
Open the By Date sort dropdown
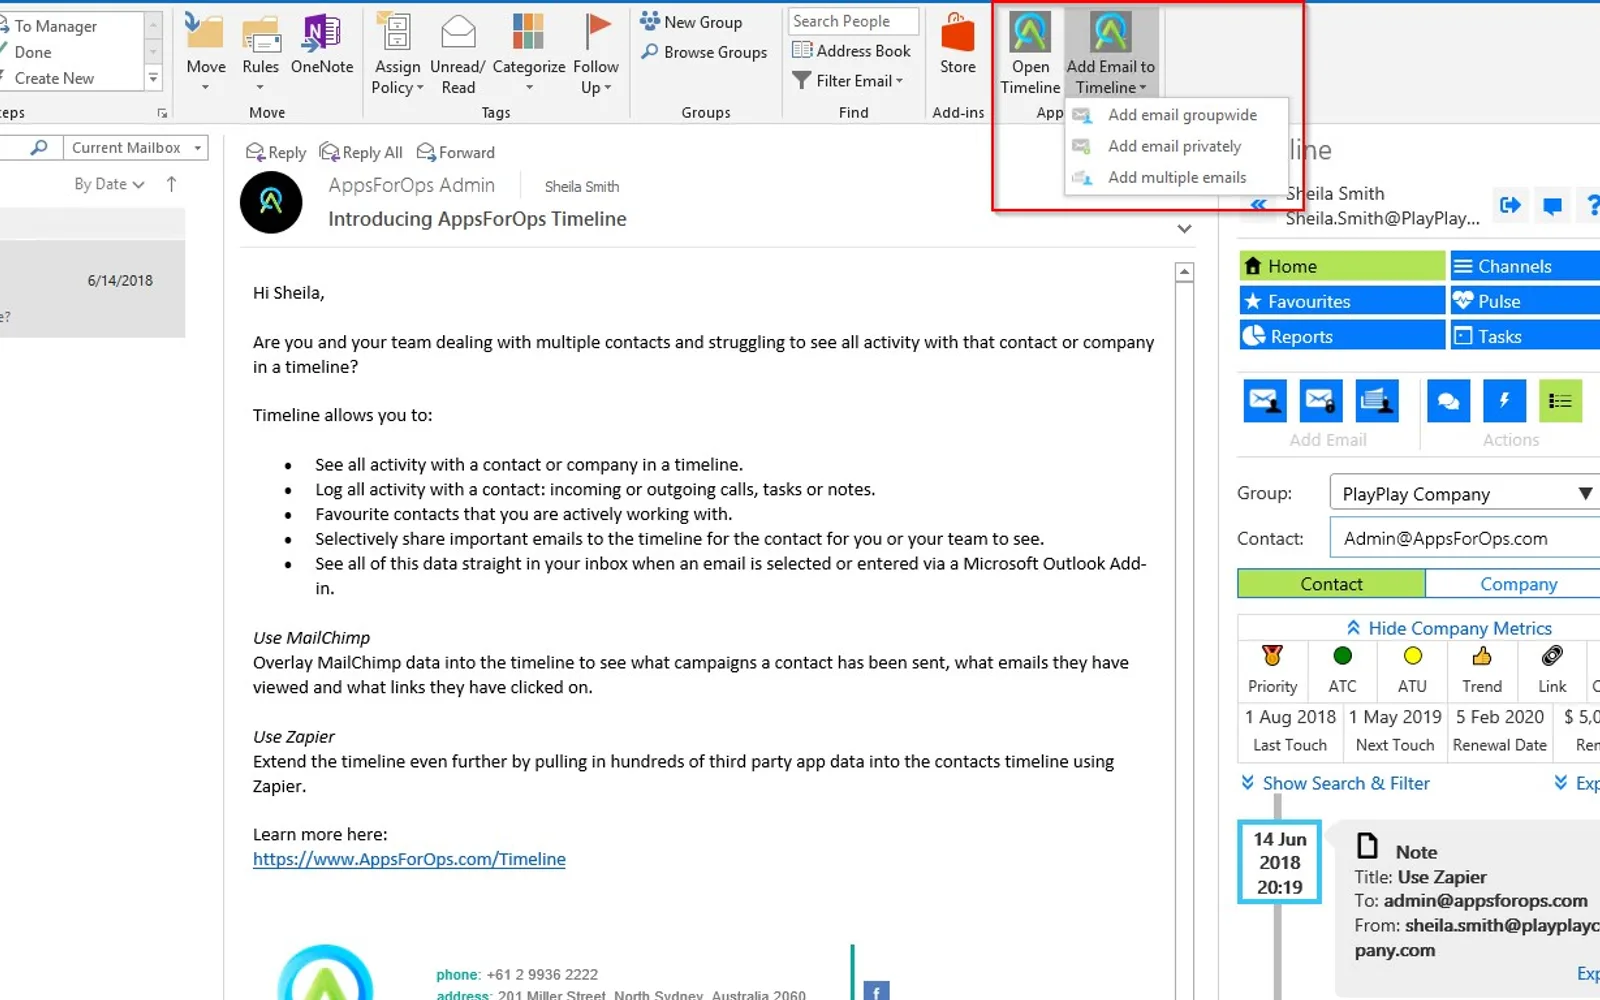point(109,184)
